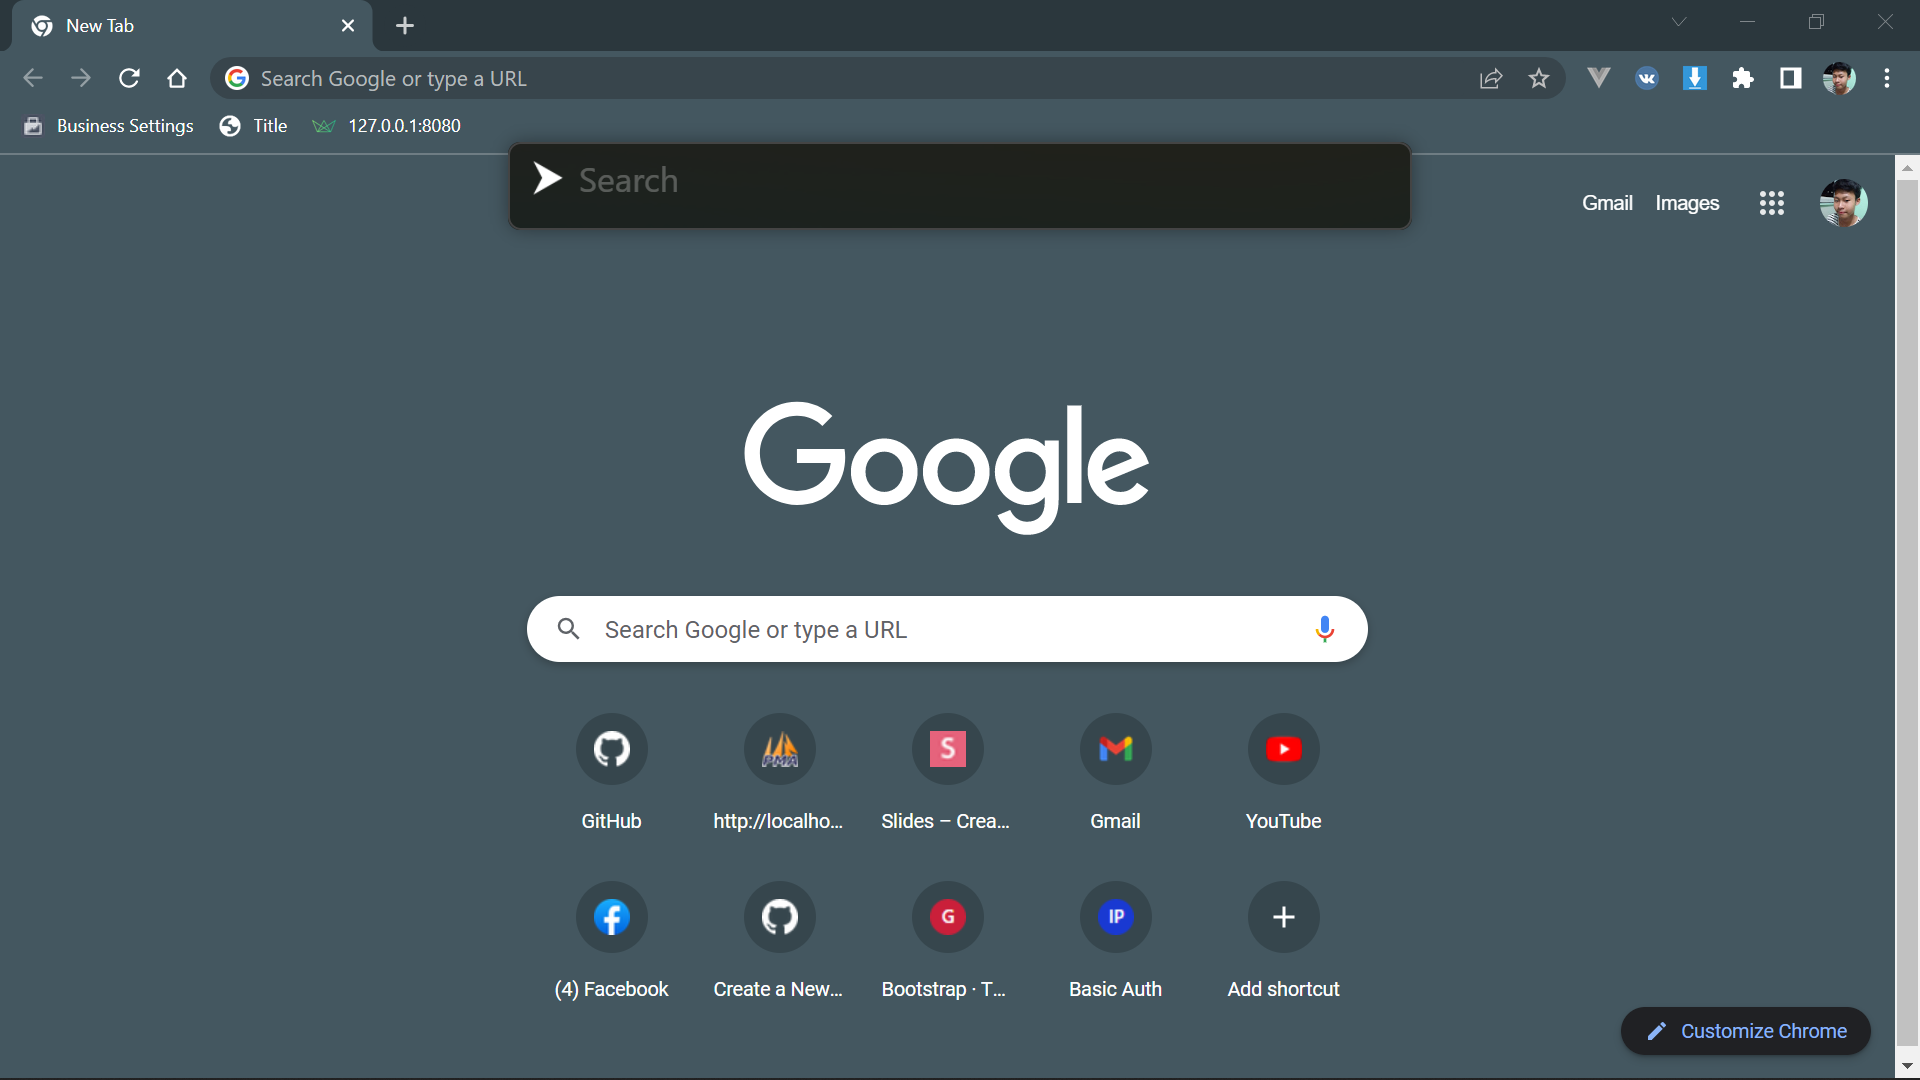
Task: Click the Customize Chrome button
Action: 1745,1031
